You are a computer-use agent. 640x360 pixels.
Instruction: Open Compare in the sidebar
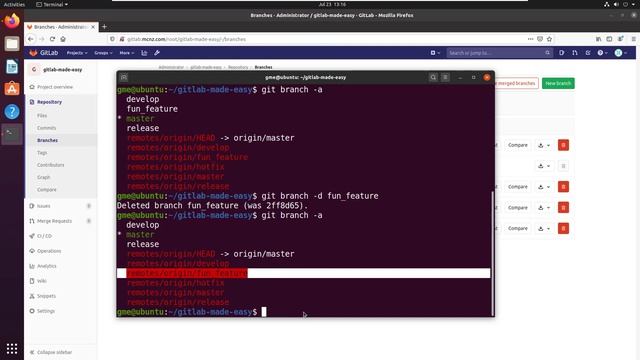(x=47, y=190)
